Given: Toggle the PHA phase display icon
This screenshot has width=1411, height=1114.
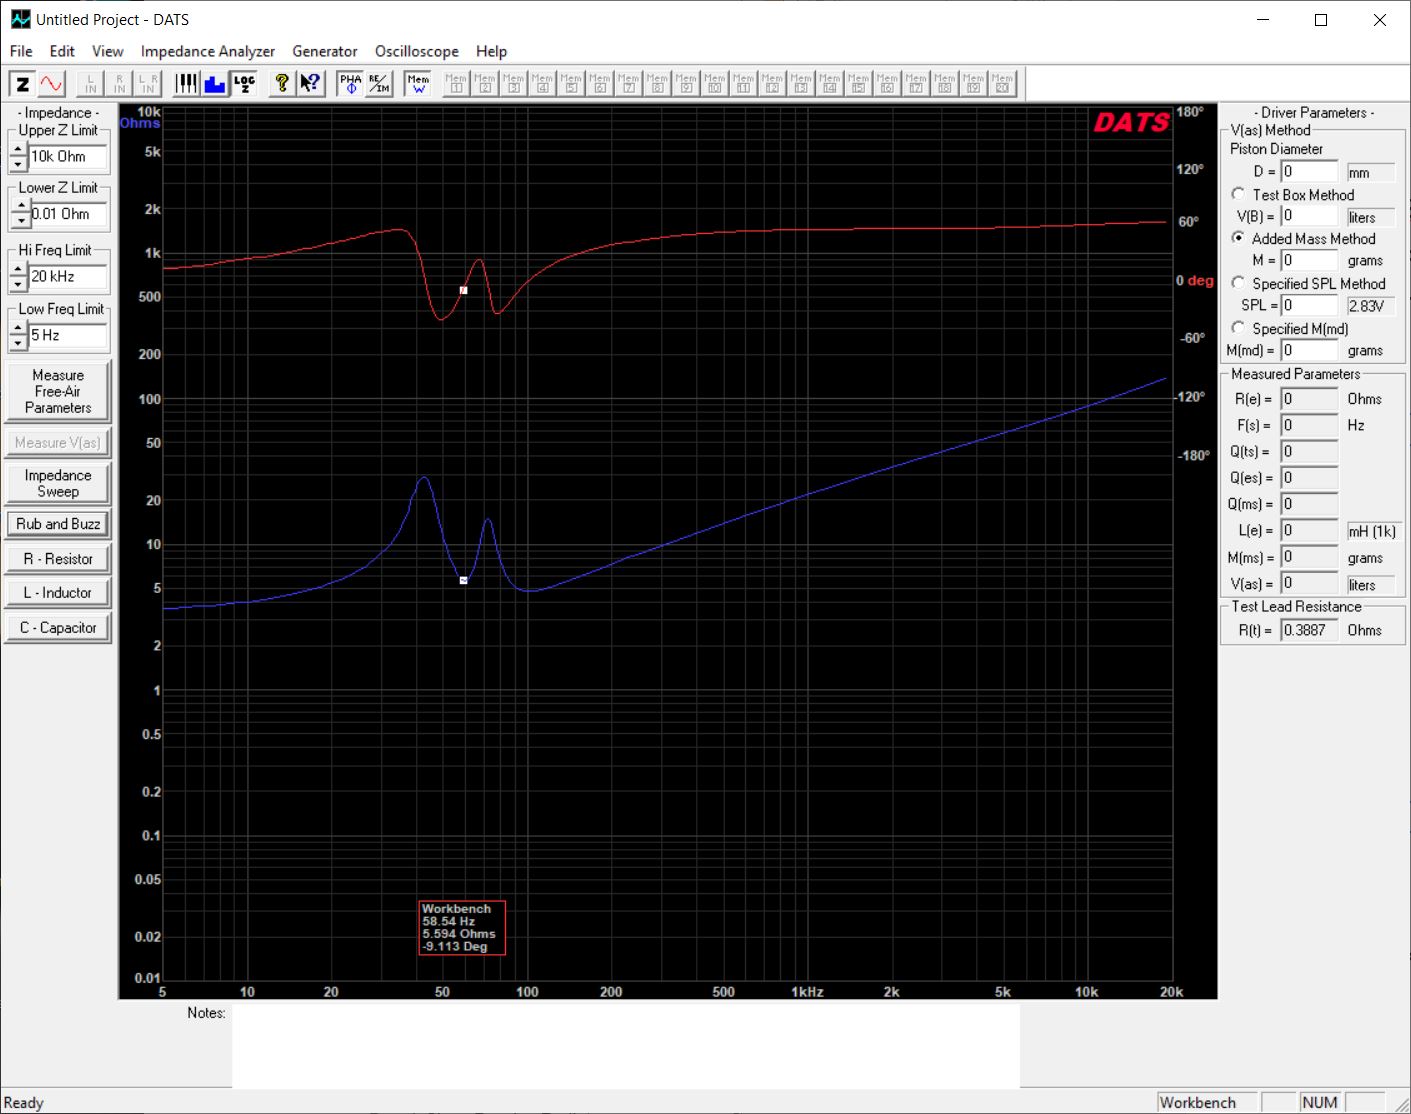Looking at the screenshot, I should [x=350, y=84].
